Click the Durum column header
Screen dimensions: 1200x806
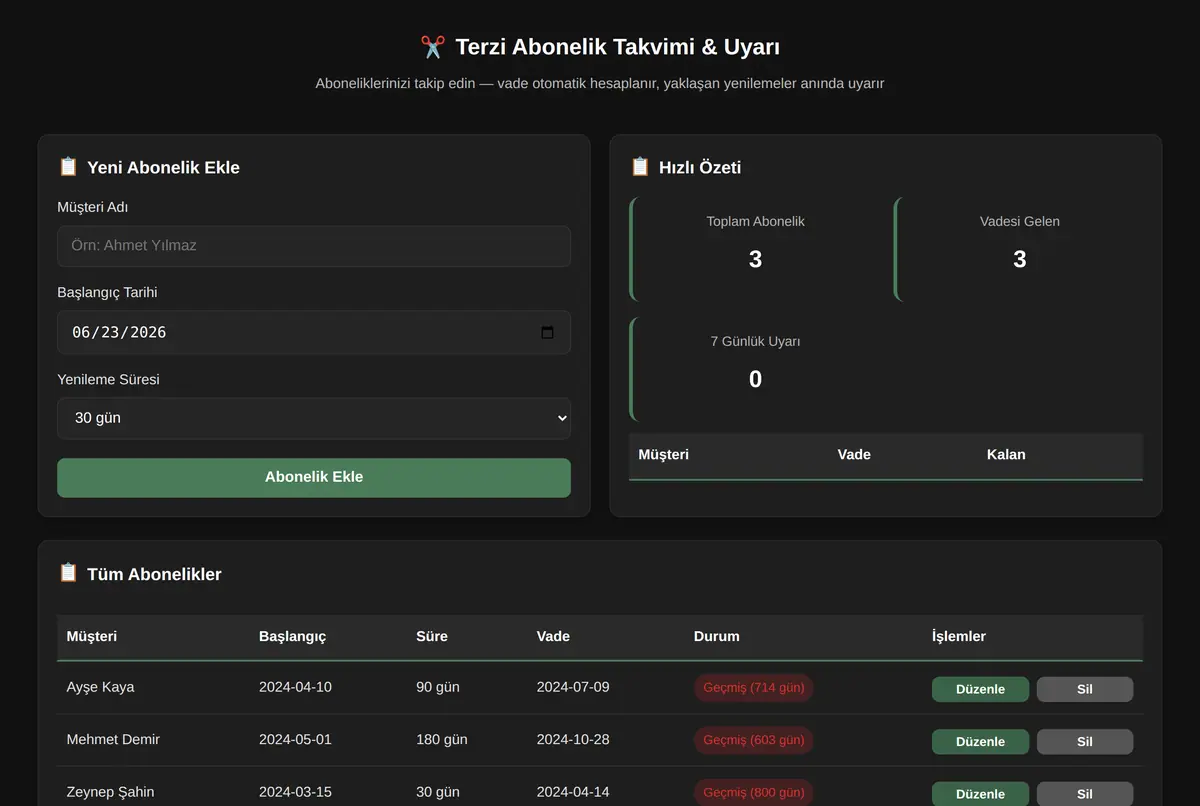pos(717,636)
